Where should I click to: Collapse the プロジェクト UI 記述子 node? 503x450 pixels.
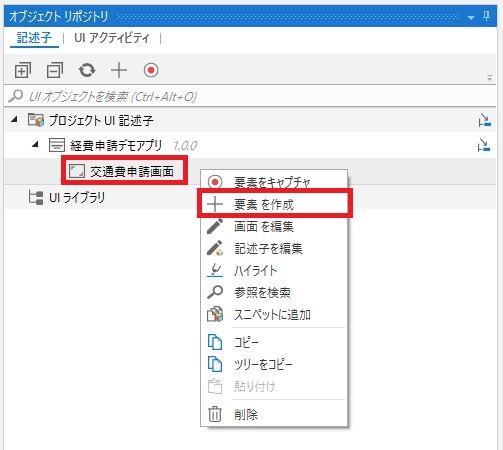pyautogui.click(x=14, y=119)
